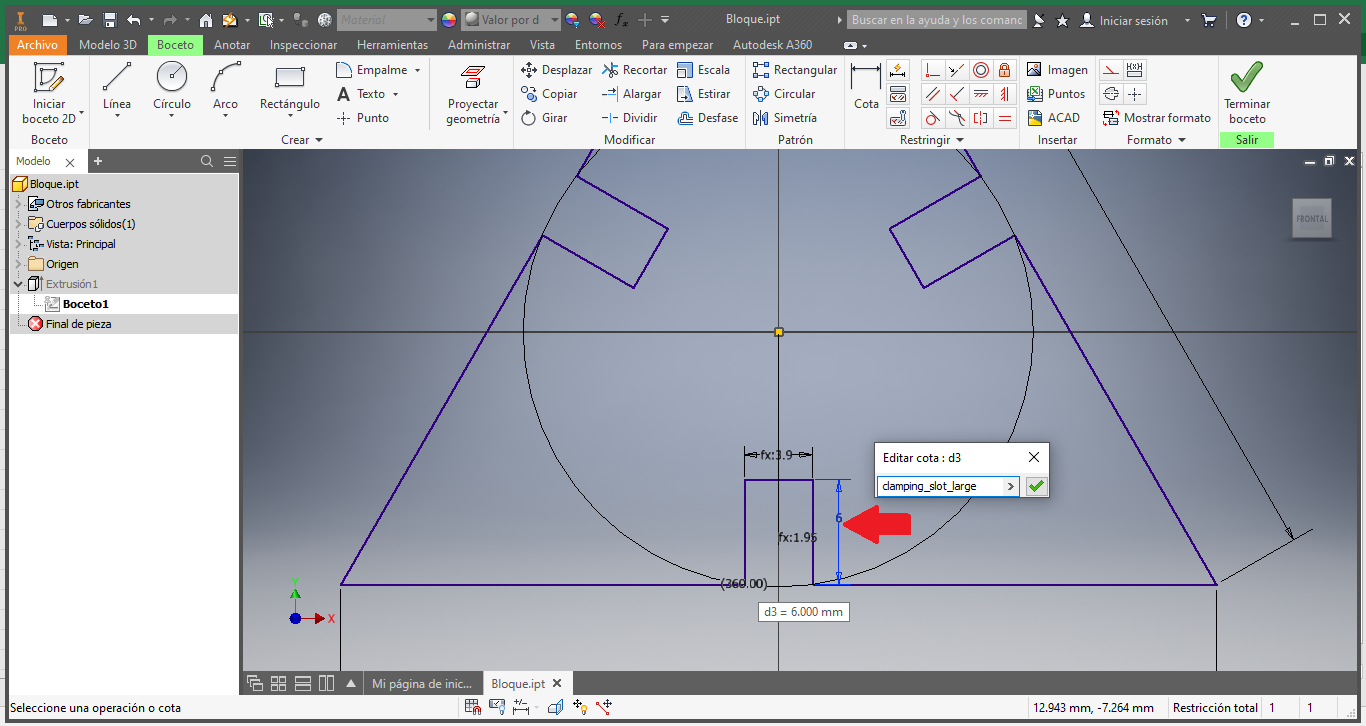Expand the Cuerpos sólidos(1) node

tap(18, 224)
